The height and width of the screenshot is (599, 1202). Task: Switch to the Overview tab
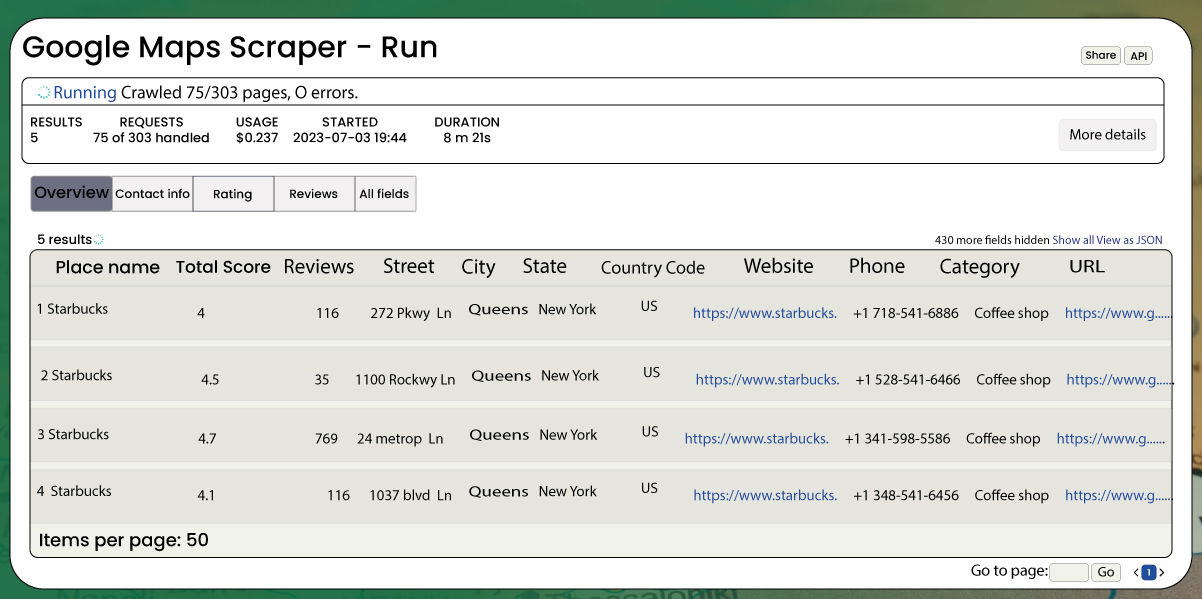pos(71,193)
